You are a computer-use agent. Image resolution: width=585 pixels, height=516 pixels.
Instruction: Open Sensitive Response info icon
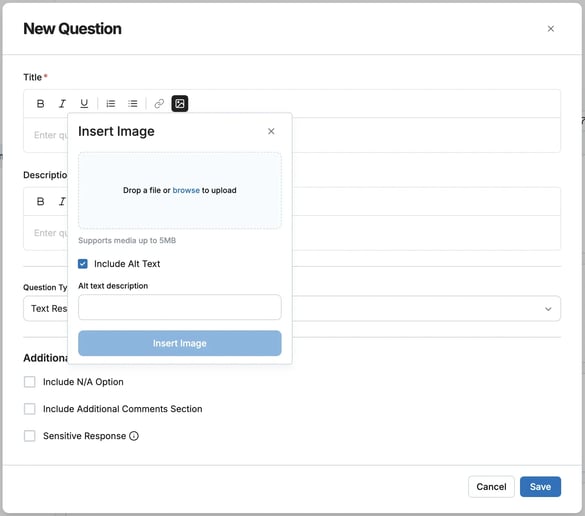tap(134, 436)
